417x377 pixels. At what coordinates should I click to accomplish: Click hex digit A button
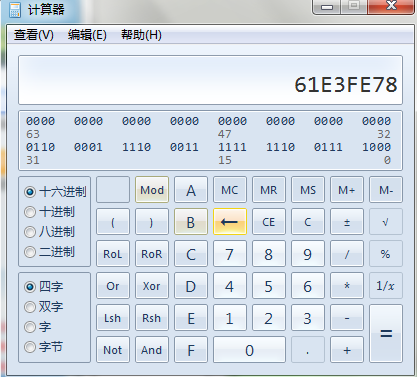click(x=191, y=190)
